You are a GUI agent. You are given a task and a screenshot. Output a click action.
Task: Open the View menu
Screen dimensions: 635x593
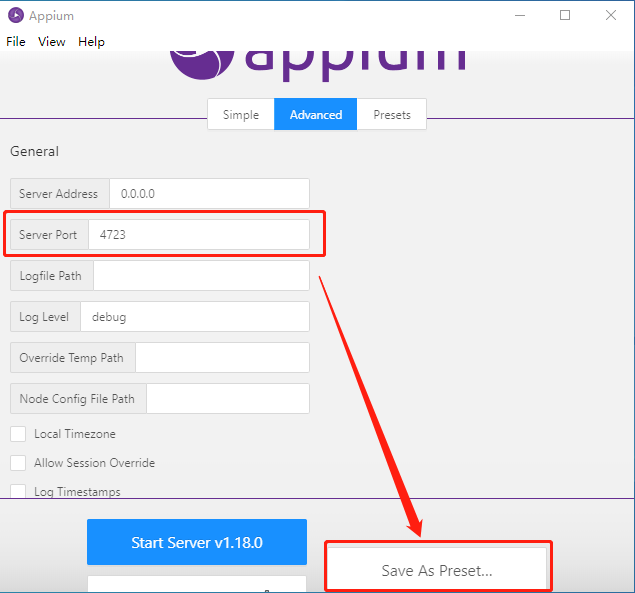51,42
